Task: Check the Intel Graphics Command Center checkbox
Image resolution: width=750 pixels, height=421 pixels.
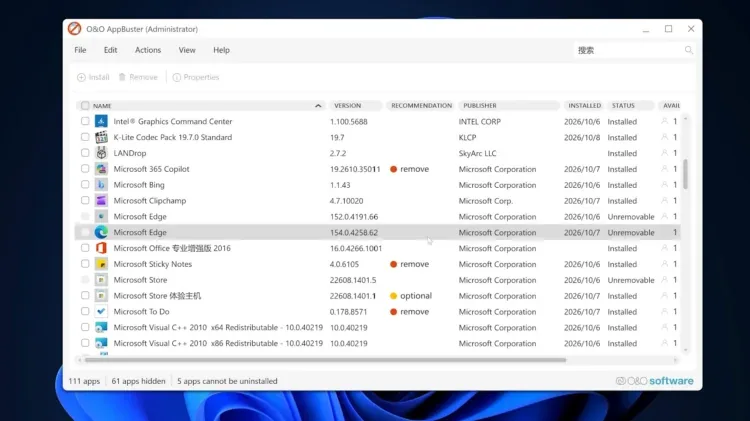Action: pyautogui.click(x=85, y=121)
